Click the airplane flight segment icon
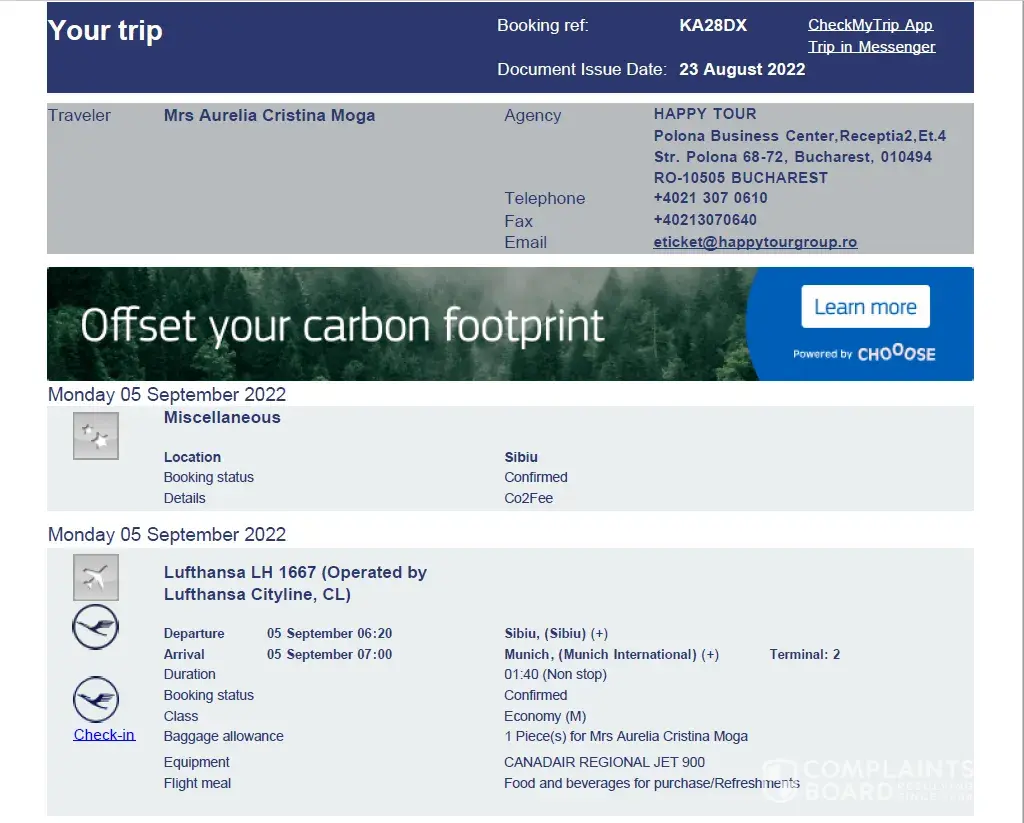This screenshot has width=1024, height=823. (x=96, y=577)
